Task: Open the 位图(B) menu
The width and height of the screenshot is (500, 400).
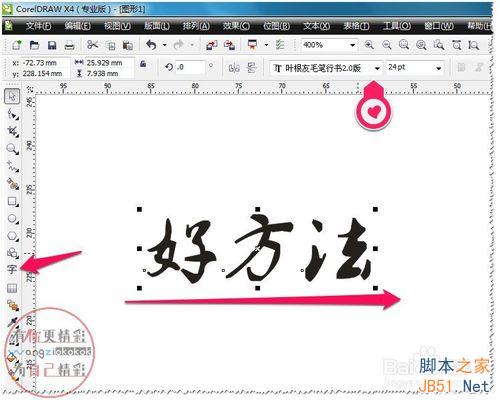Action: (x=276, y=26)
